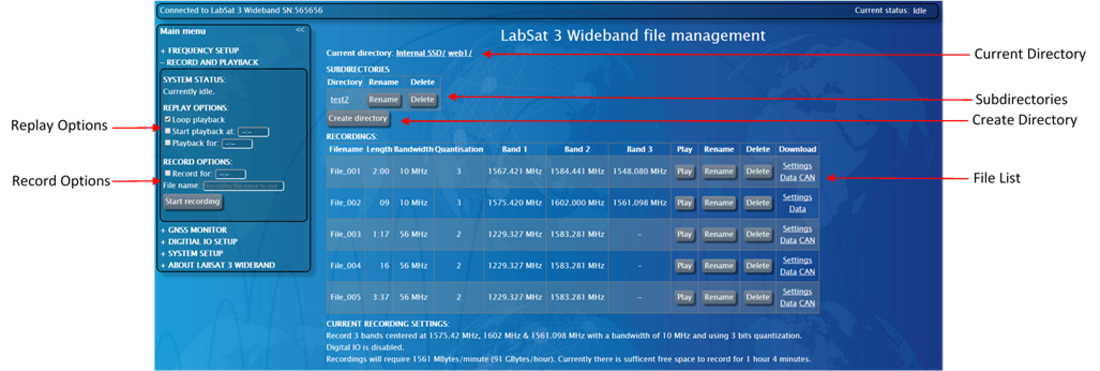Click the 1548.080 MHz Band 3 cell
The image size is (1100, 371).
click(639, 171)
